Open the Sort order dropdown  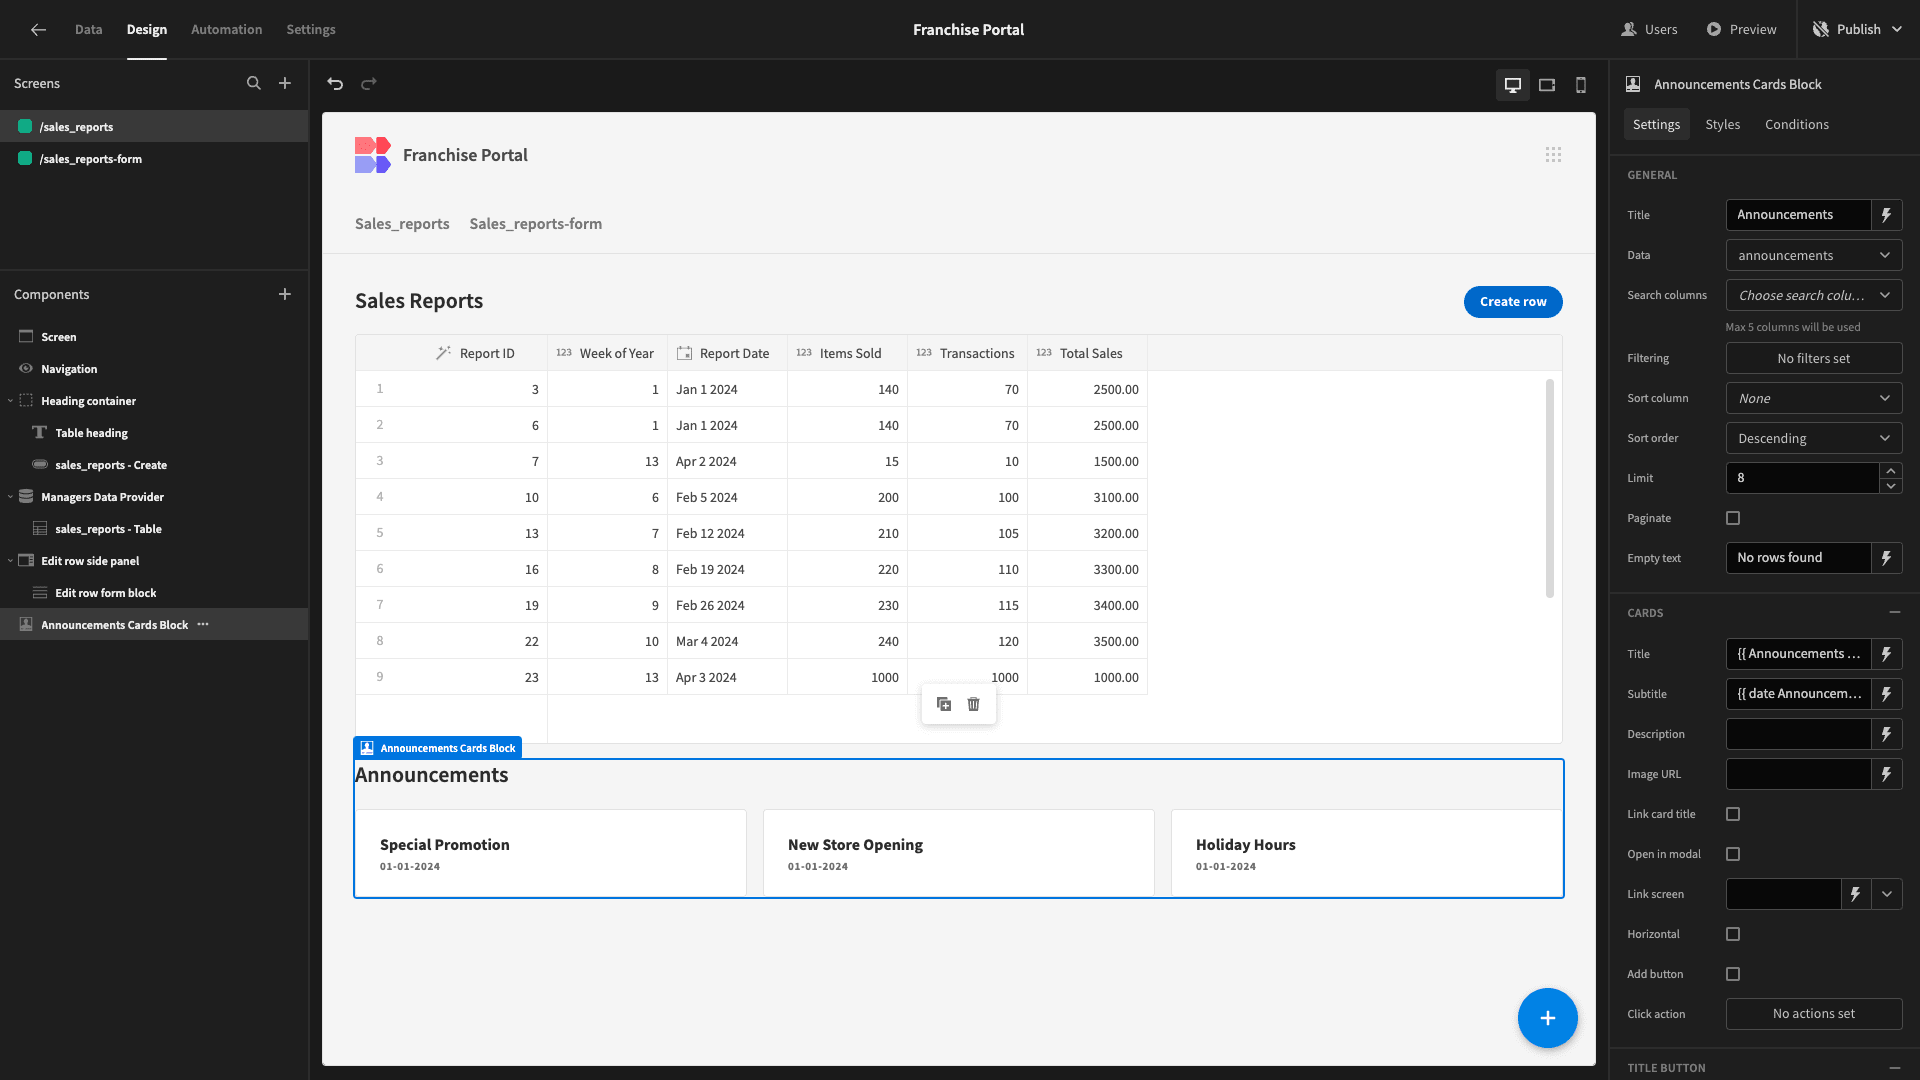click(1814, 438)
